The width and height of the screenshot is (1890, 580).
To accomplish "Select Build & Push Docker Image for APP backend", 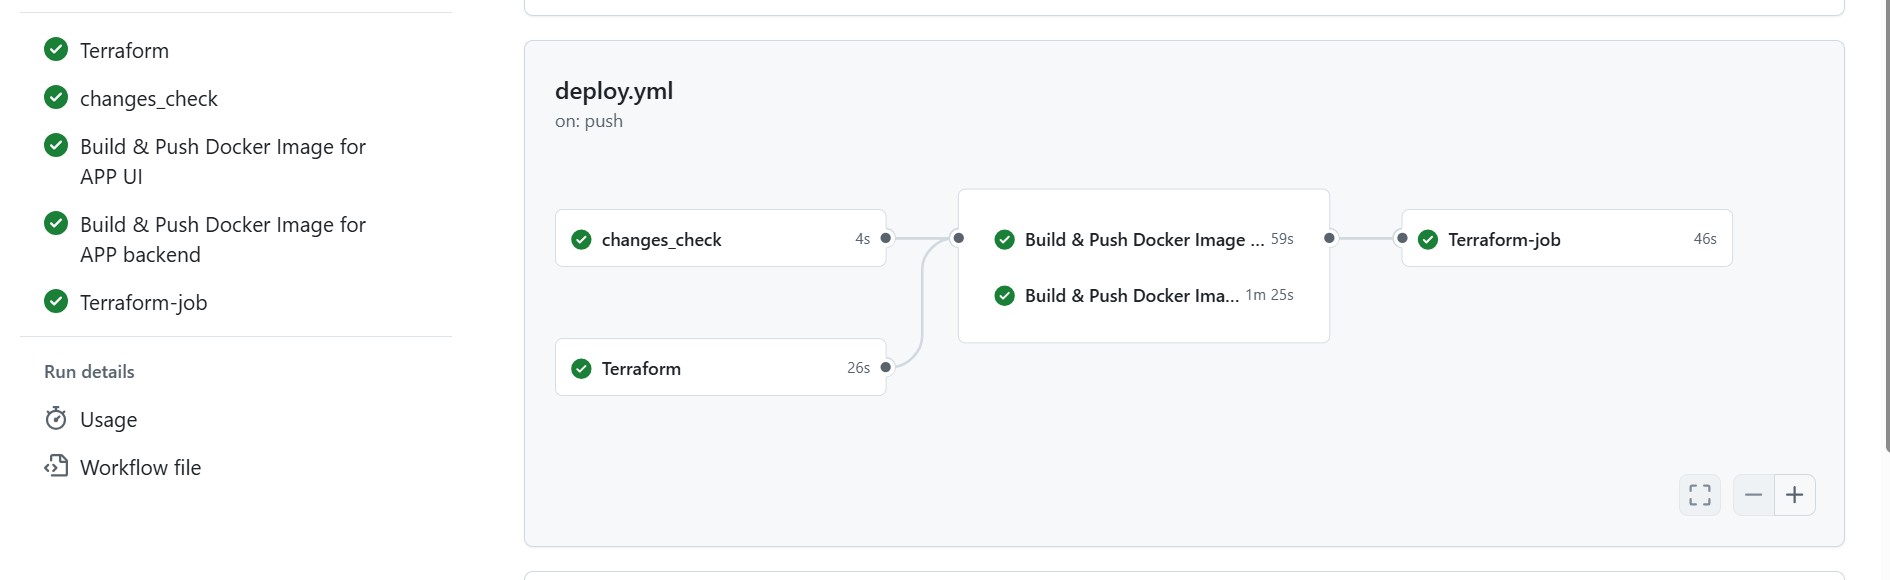I will tap(222, 239).
